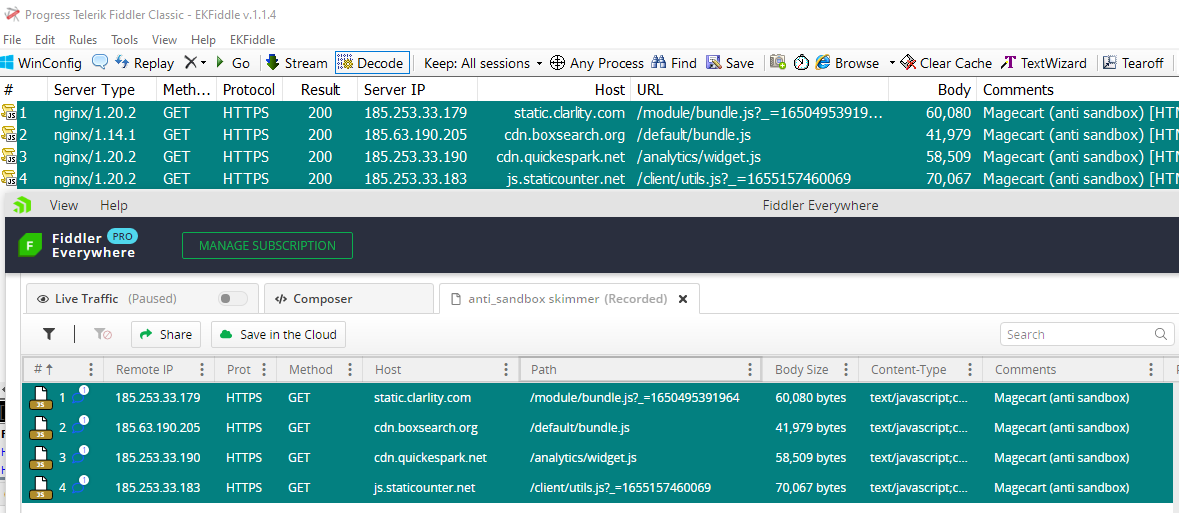Toggle Stream mode in toolbar

pyautogui.click(x=296, y=63)
